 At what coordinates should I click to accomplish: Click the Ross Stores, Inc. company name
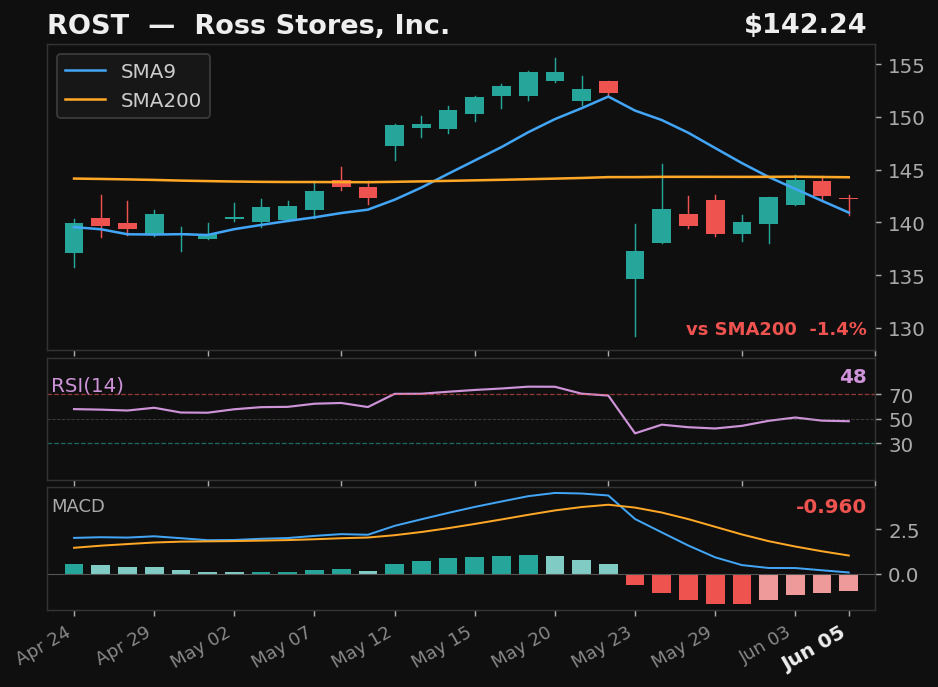tap(322, 25)
